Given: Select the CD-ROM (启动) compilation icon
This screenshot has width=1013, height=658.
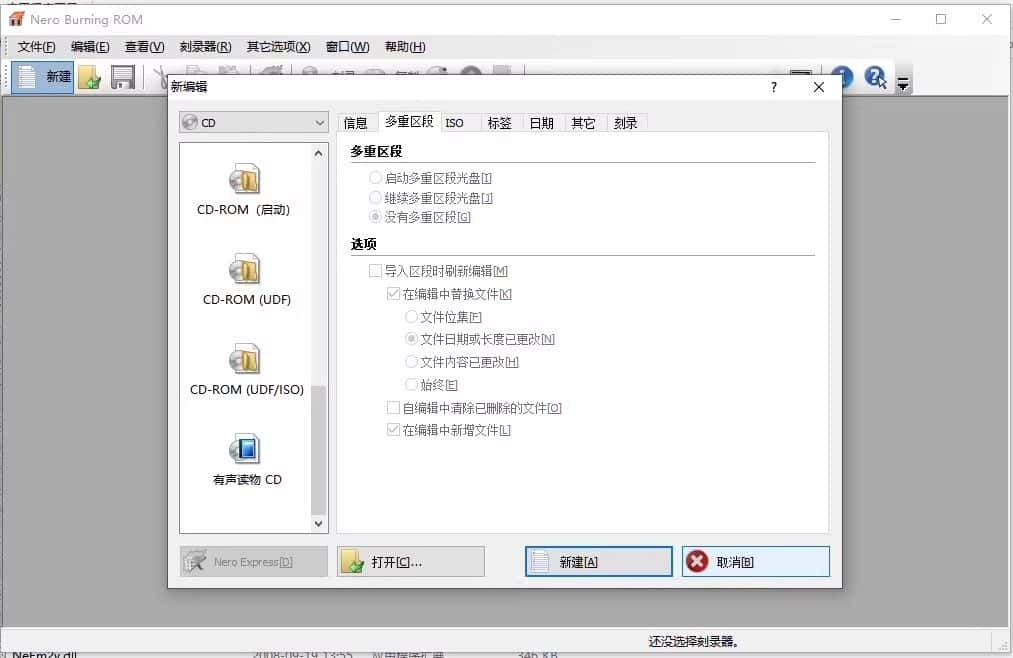Looking at the screenshot, I should pos(245,182).
